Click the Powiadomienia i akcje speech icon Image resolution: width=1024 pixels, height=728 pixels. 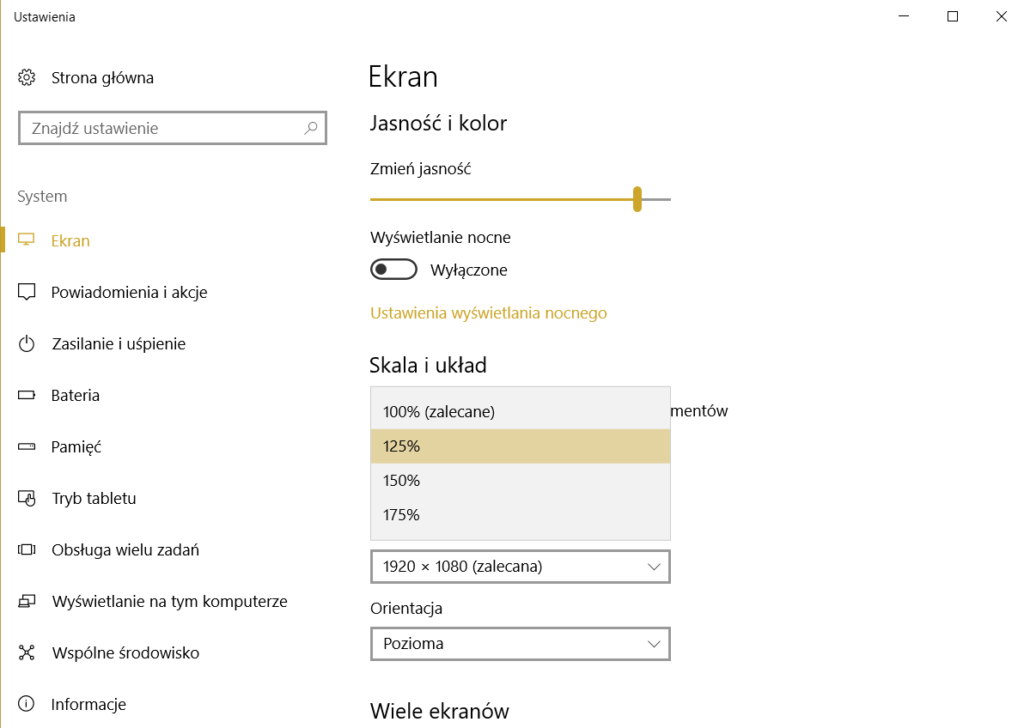26,292
